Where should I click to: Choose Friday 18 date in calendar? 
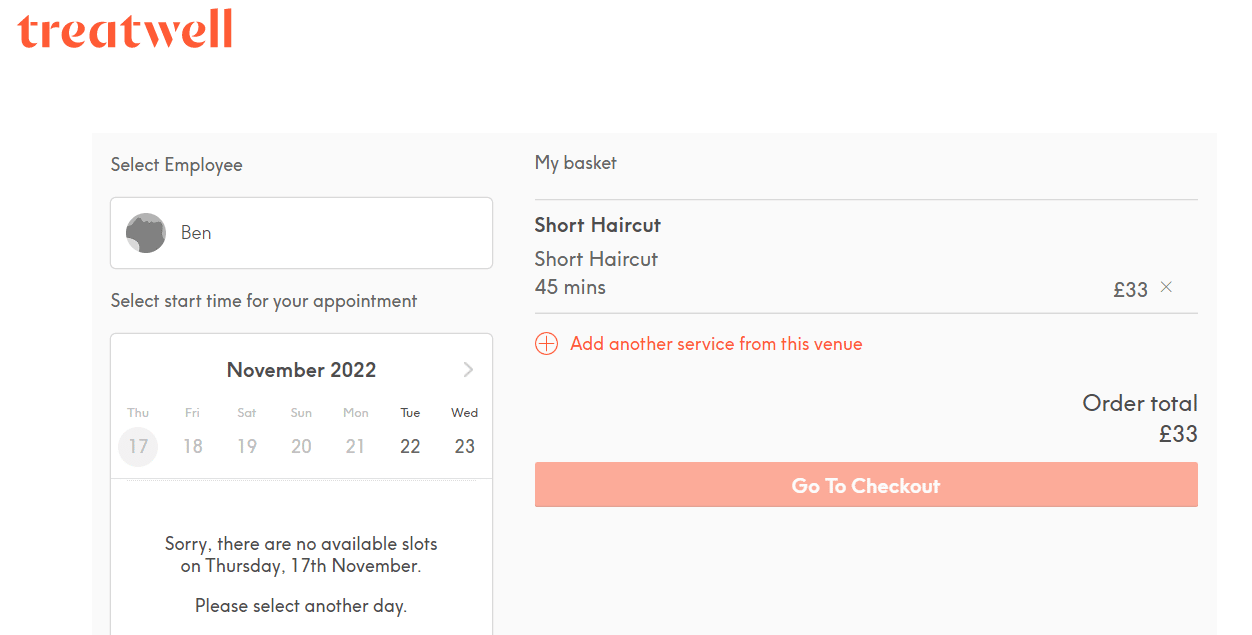tap(193, 446)
